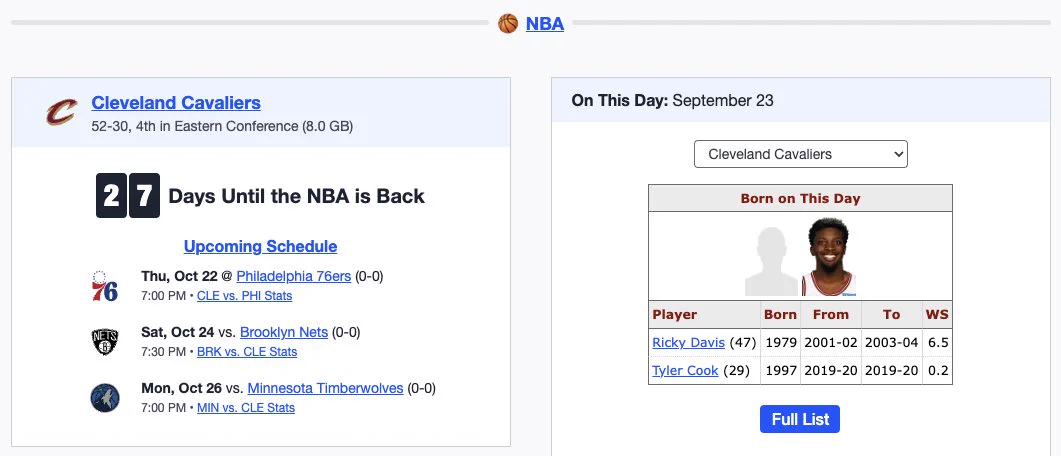
Task: Click the Cleveland Cavaliers team logo
Action: pos(62,112)
